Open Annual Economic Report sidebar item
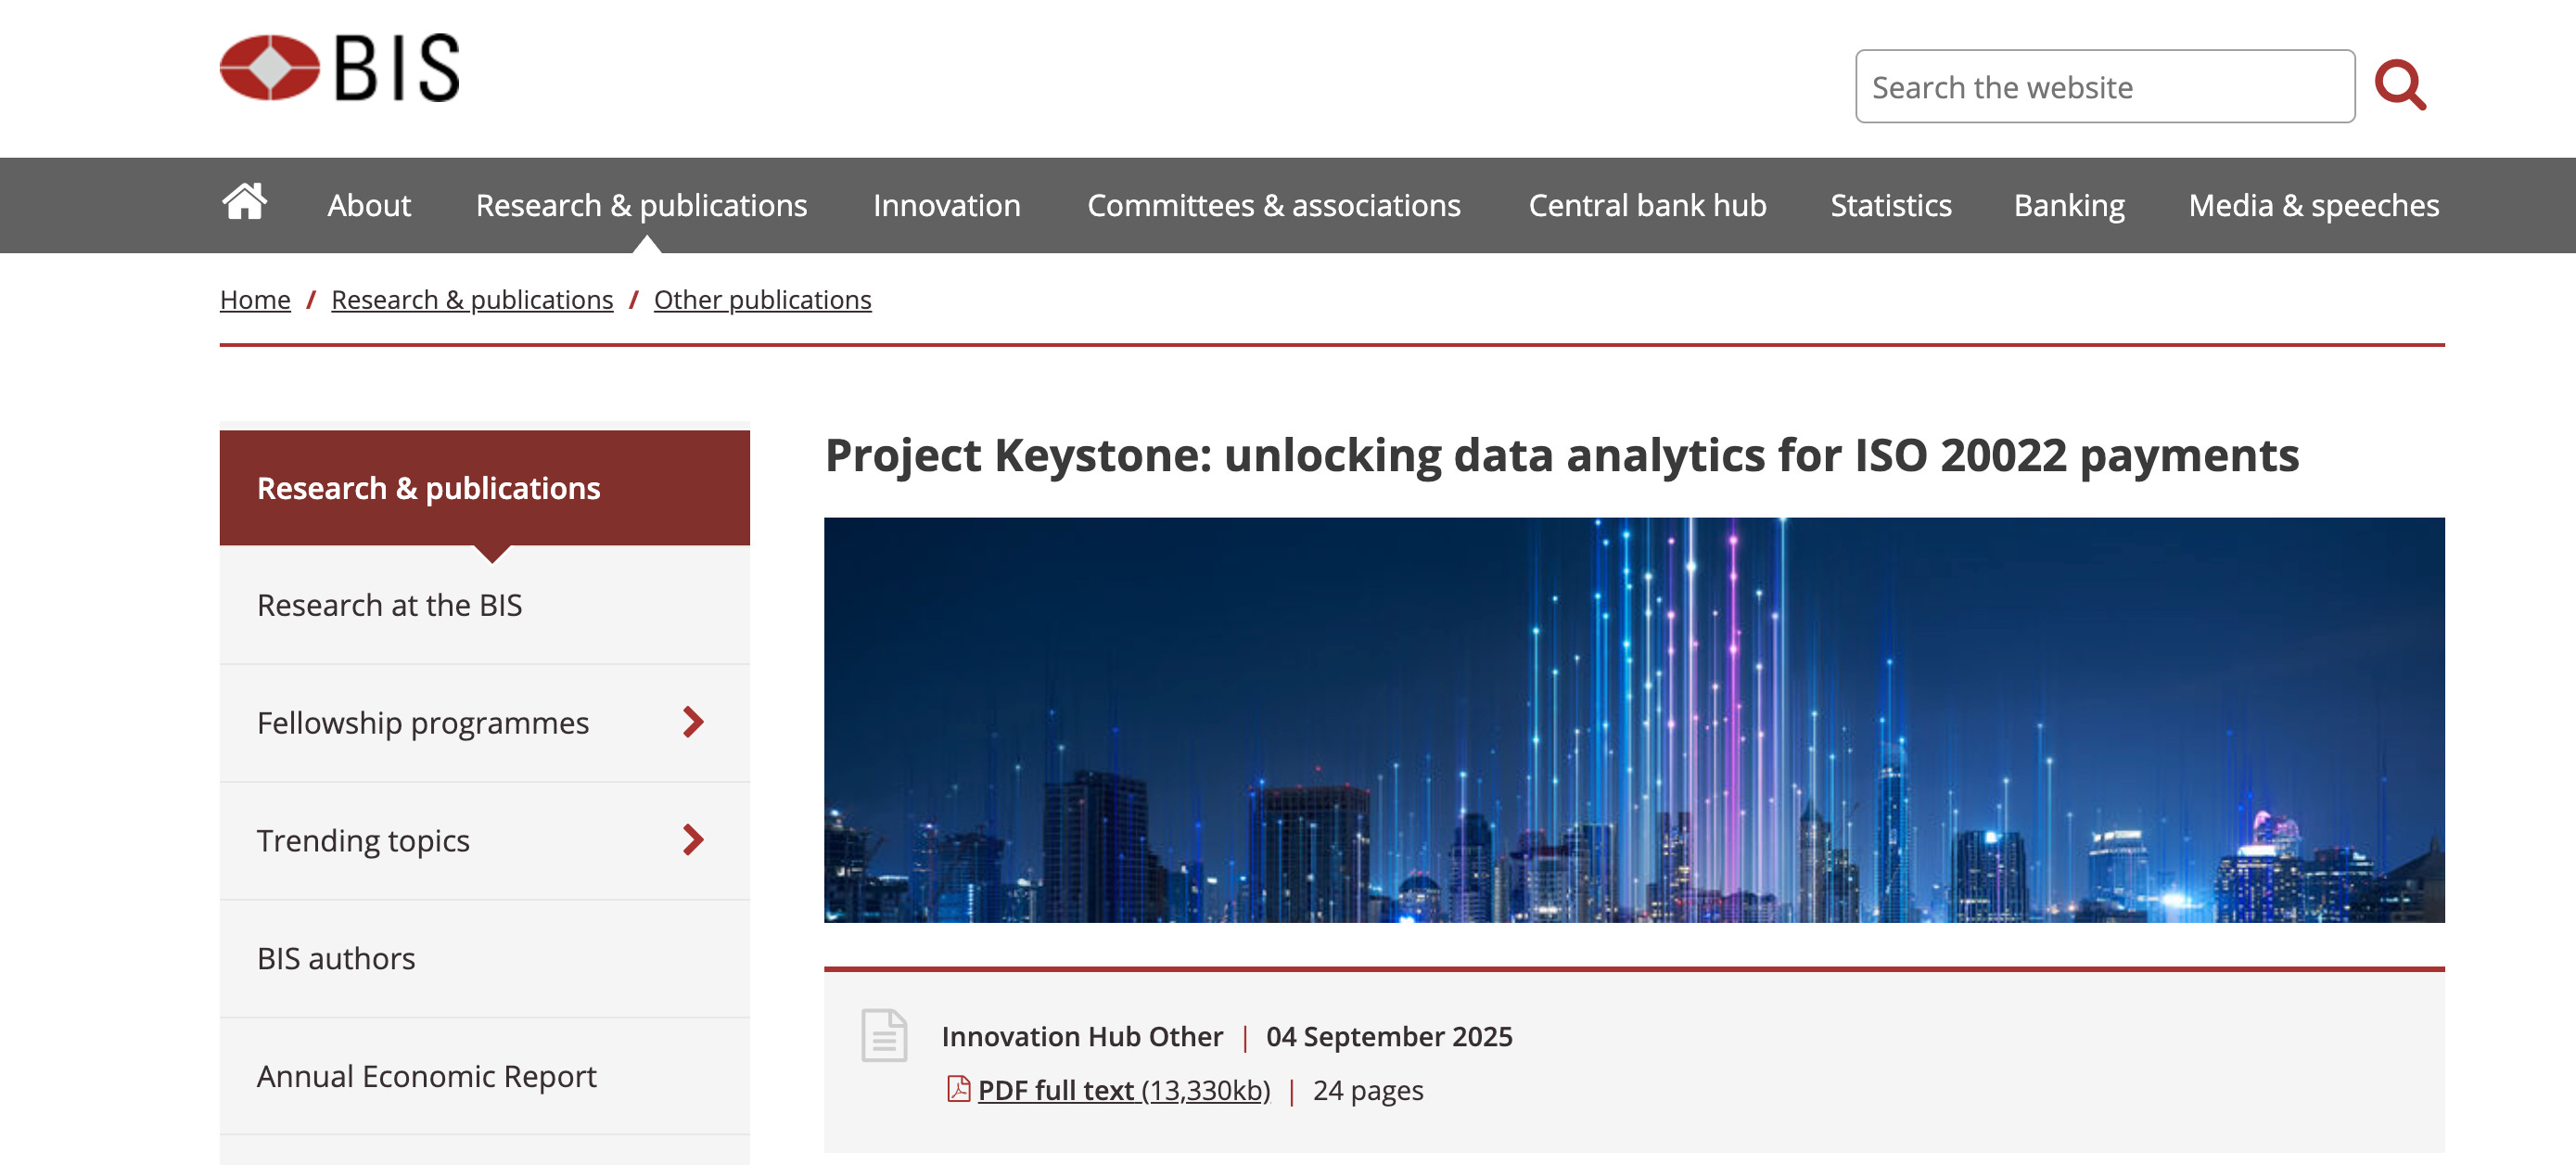The height and width of the screenshot is (1165, 2576). (426, 1076)
